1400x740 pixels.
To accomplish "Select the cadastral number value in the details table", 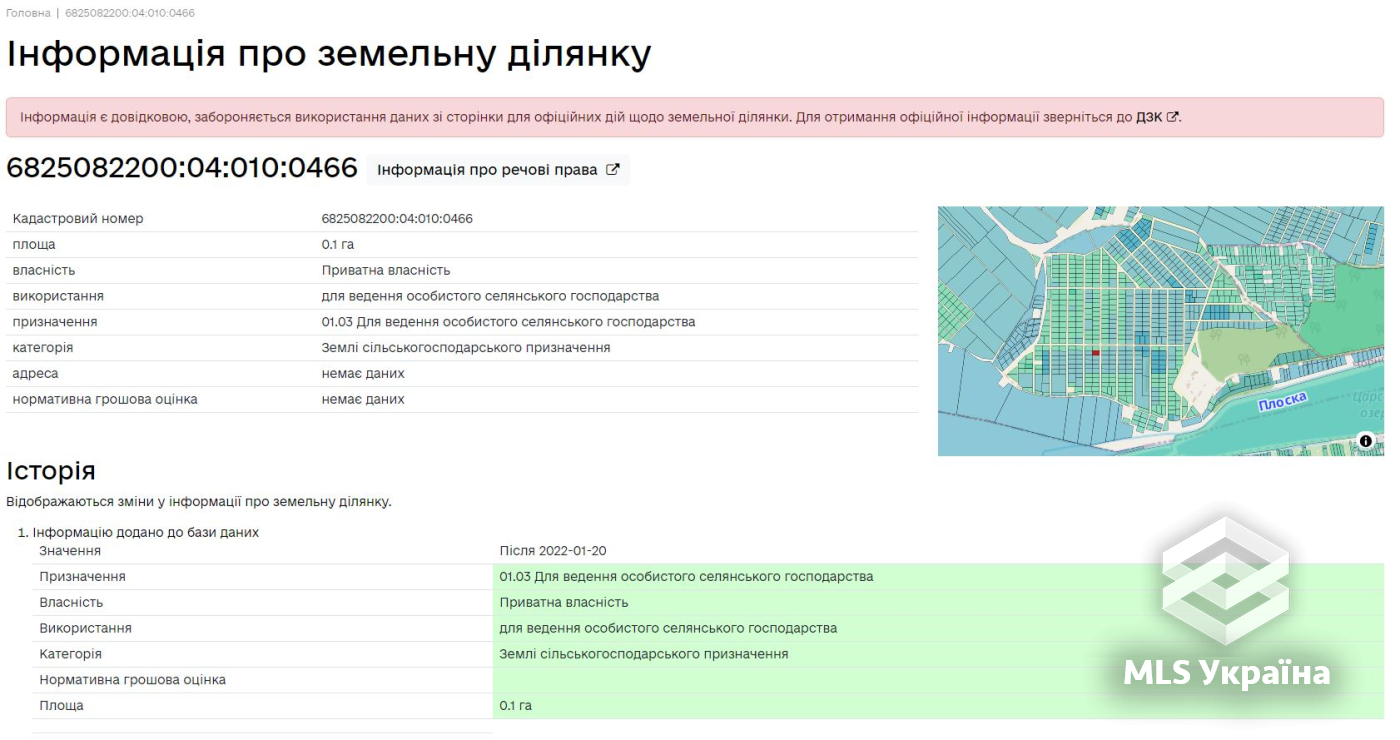I will 397,219.
